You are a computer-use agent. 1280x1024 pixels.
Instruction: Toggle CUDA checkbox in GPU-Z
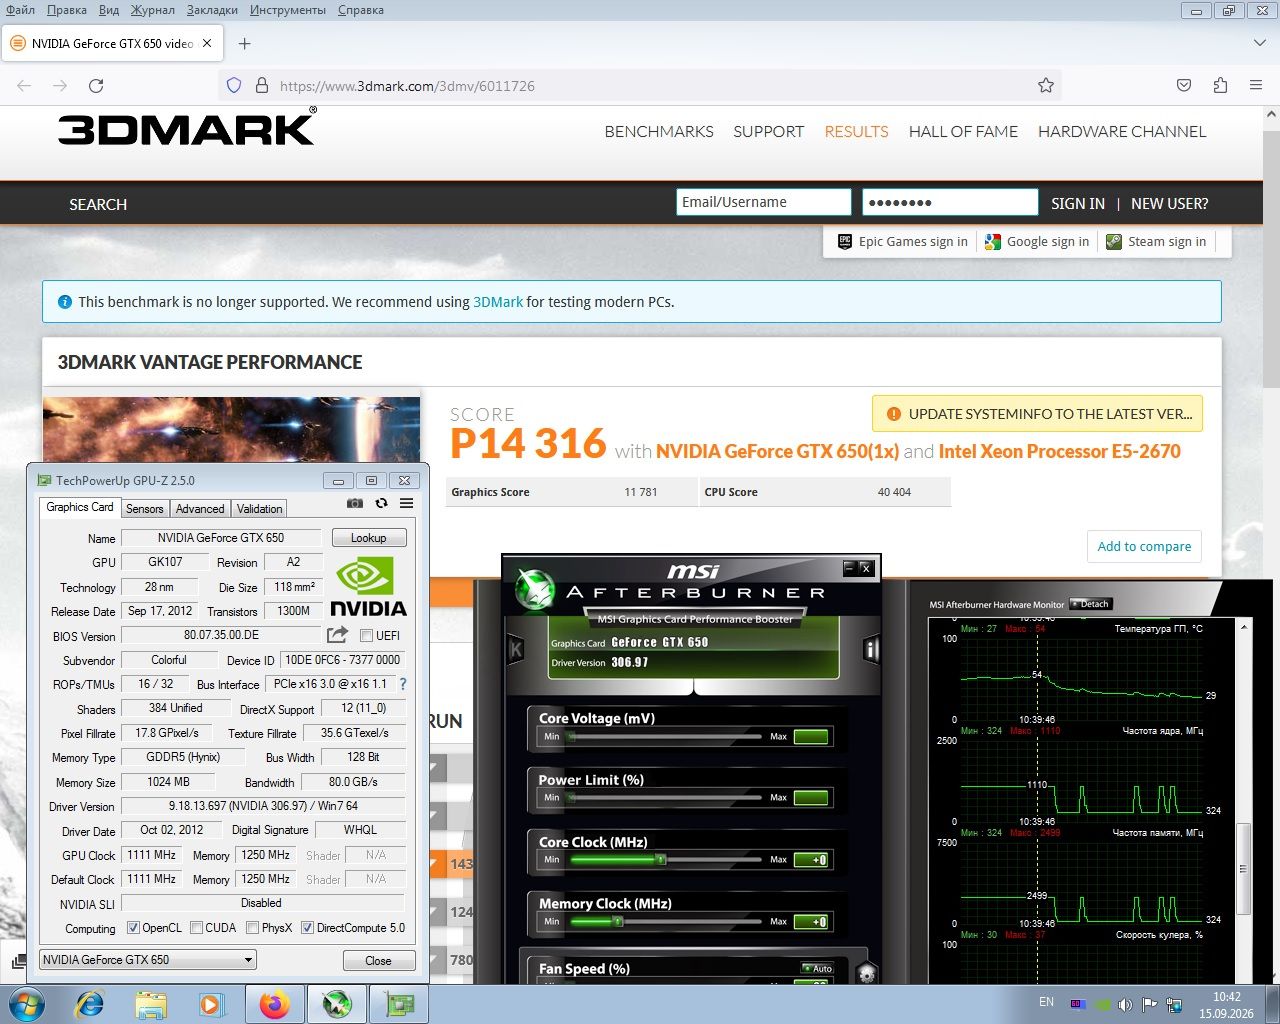pyautogui.click(x=196, y=928)
